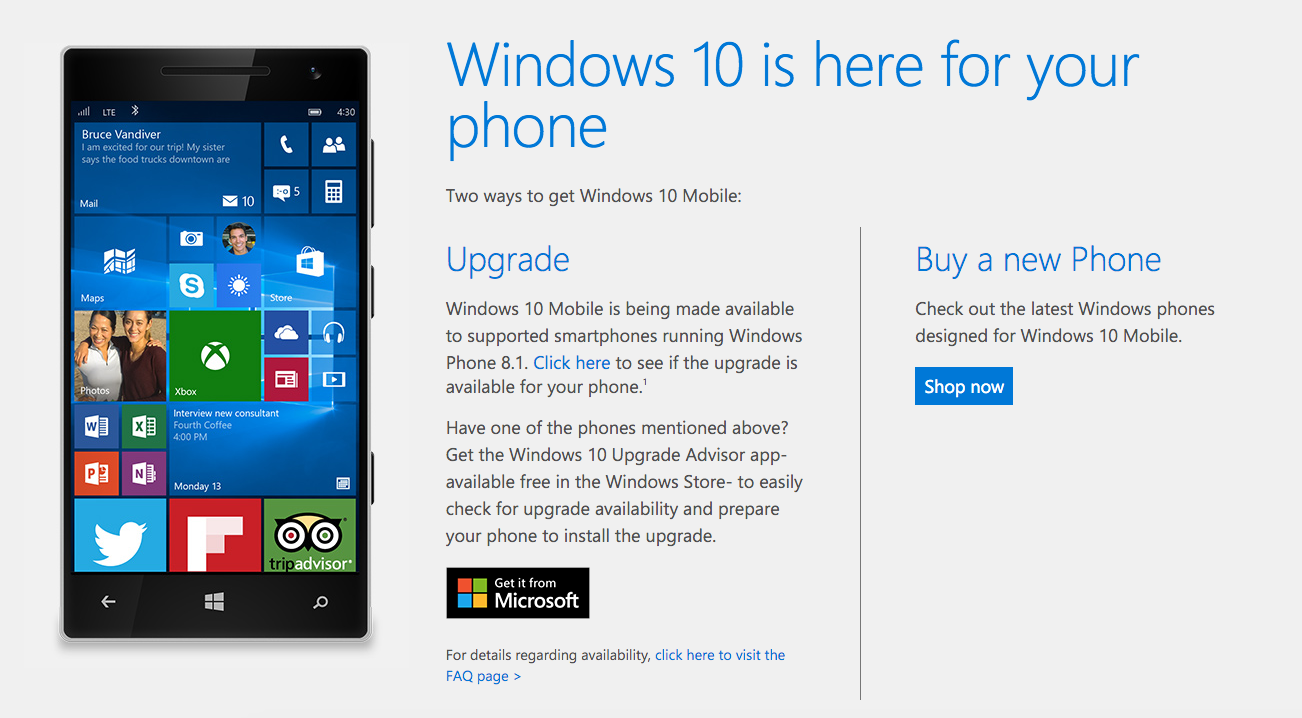This screenshot has width=1302, height=718.
Task: Follow the 'Click here' upgrade availability link
Action: 572,362
